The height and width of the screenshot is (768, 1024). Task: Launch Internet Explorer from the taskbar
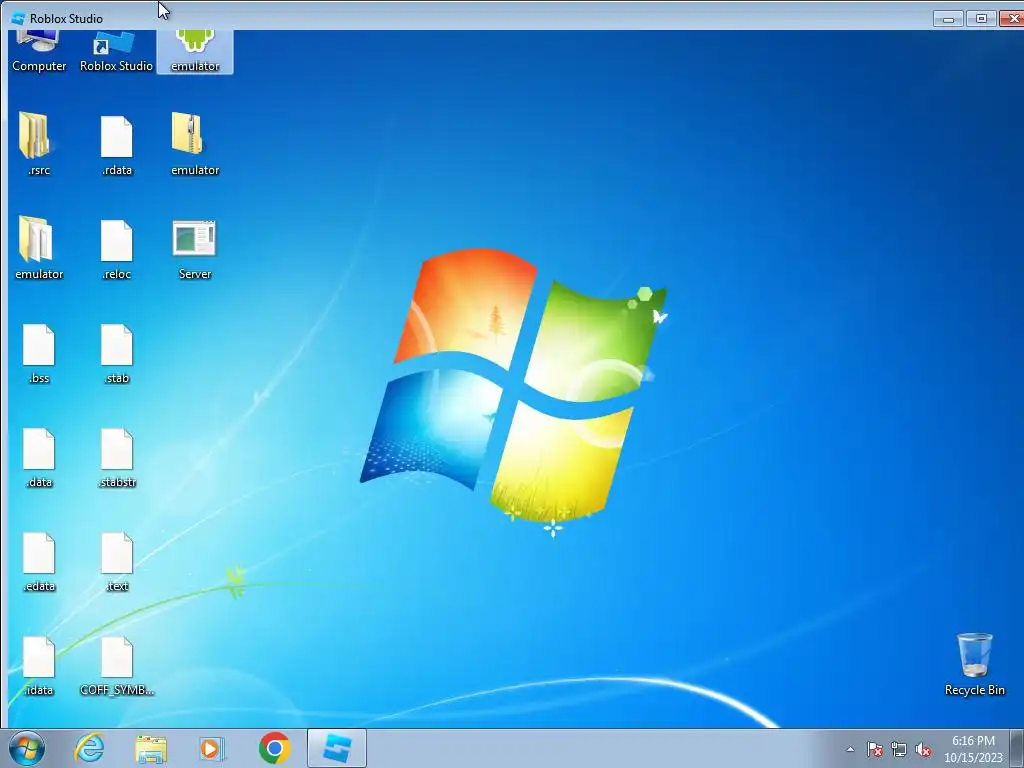(x=89, y=748)
